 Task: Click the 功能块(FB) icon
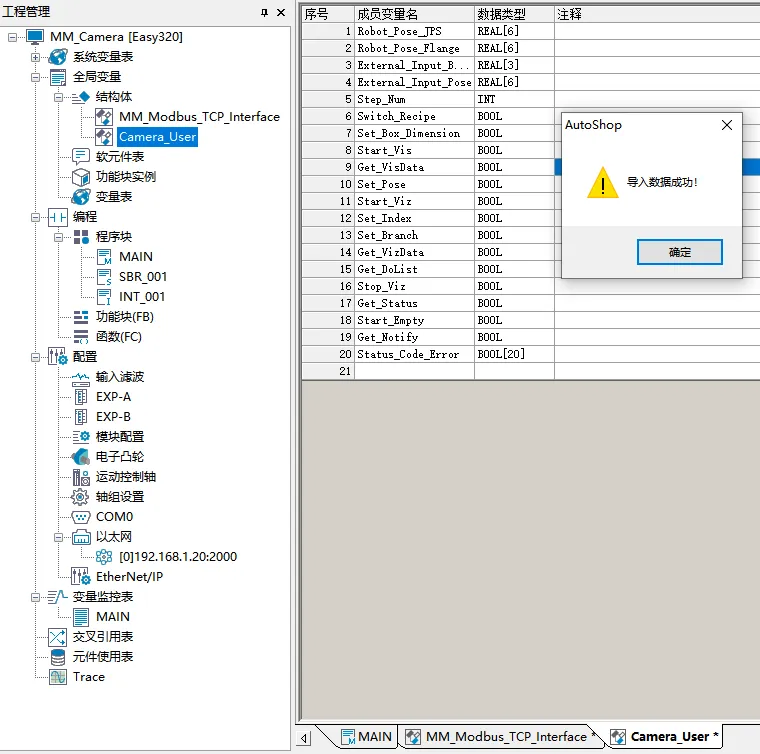click(x=80, y=317)
